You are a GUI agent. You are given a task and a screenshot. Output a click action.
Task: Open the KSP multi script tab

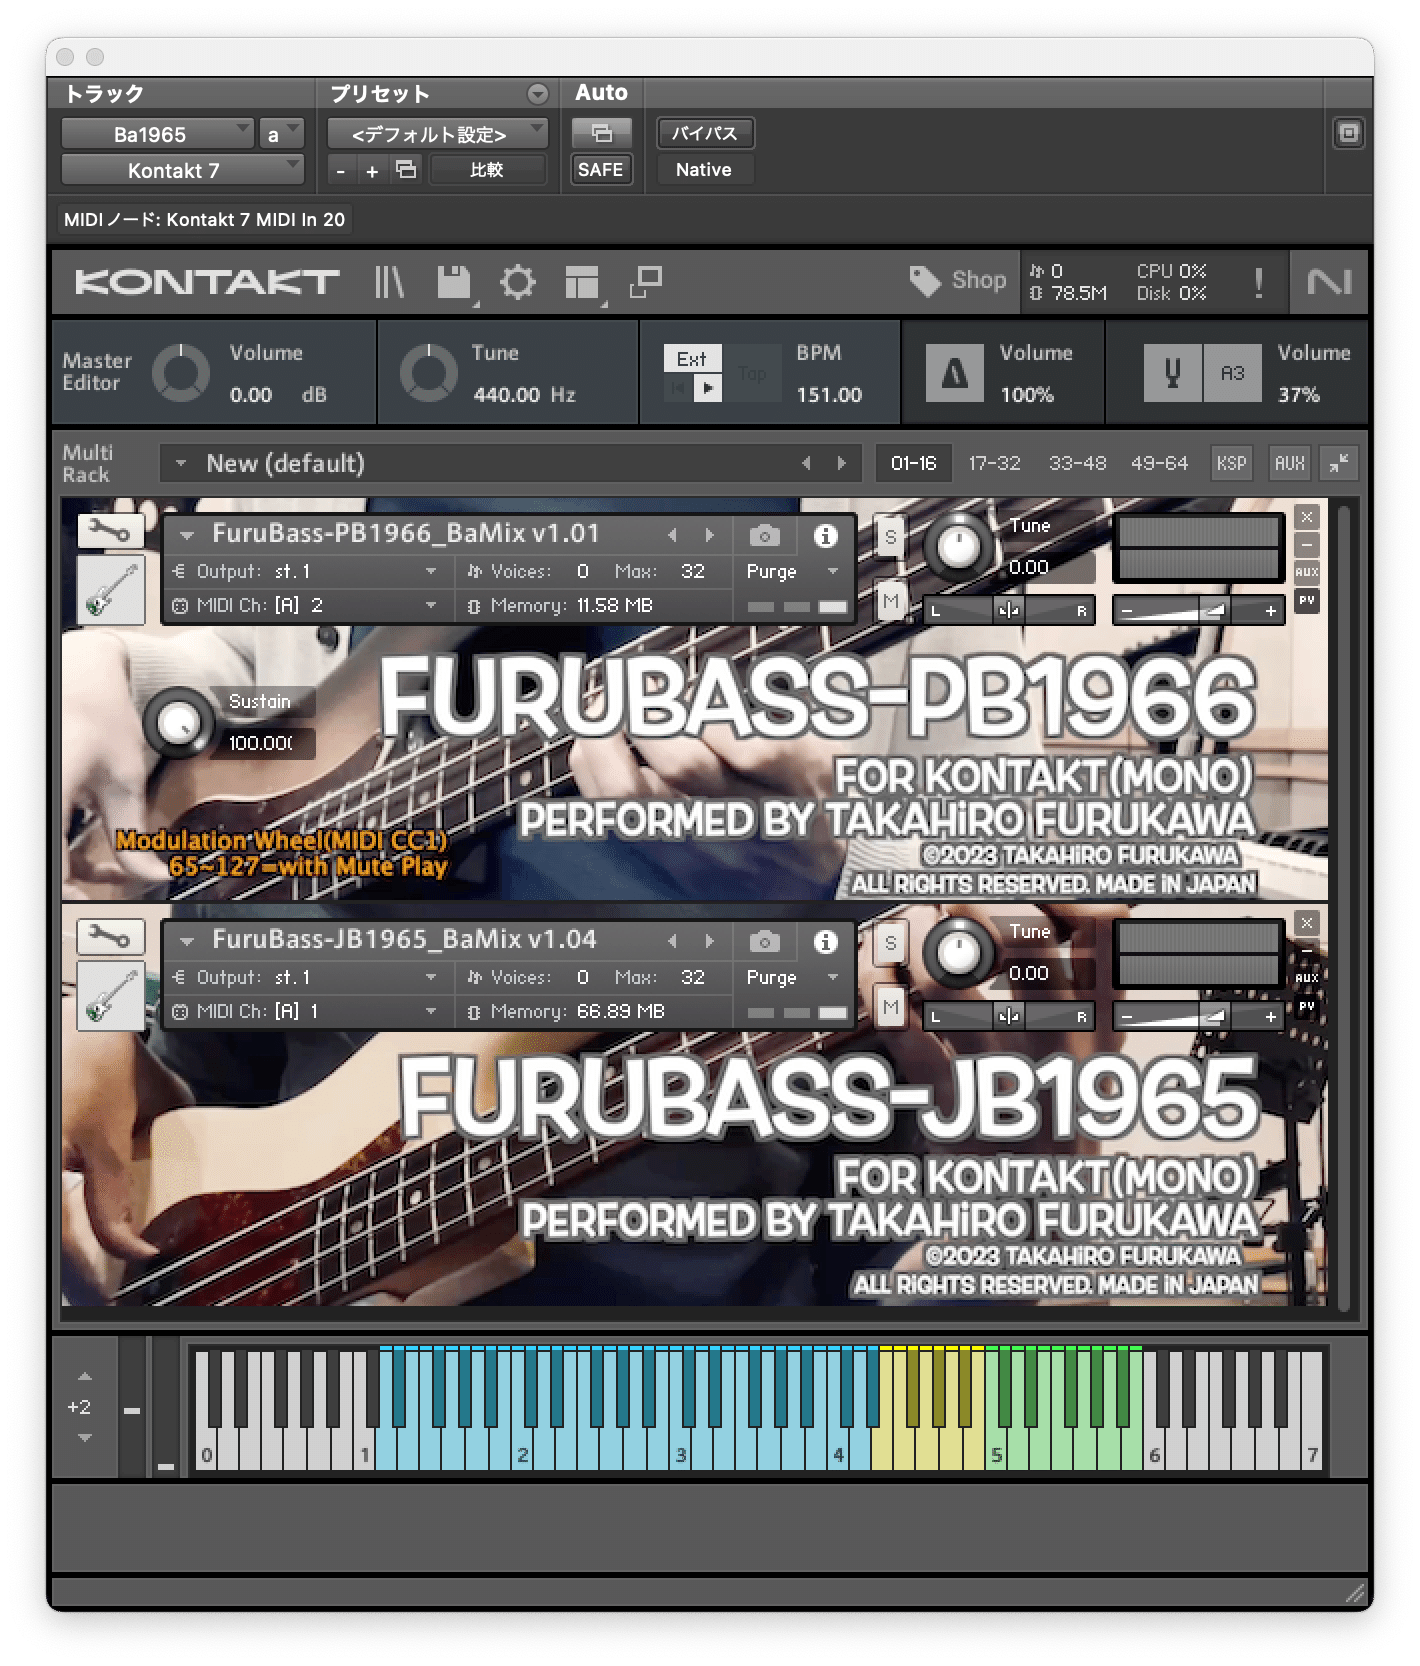tap(1231, 464)
